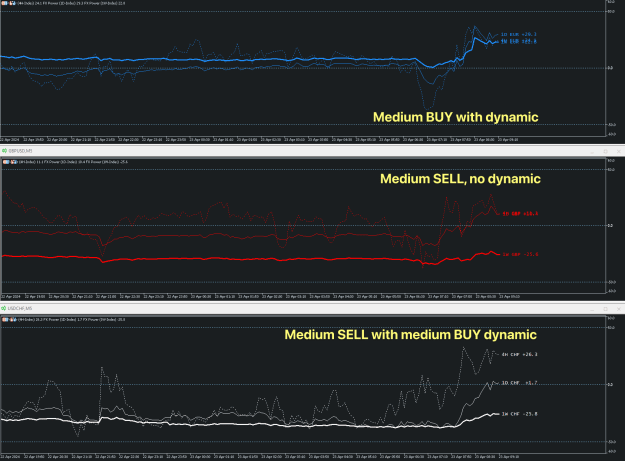Minimize the USDCHF,M5 chart window
The width and height of the screenshot is (625, 461).
[x=592, y=309]
